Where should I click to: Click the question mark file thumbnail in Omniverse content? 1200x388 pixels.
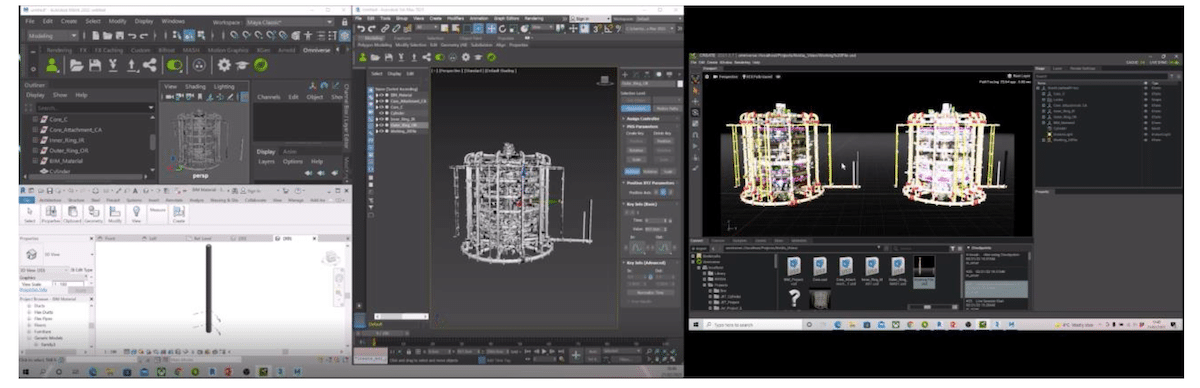pyautogui.click(x=795, y=298)
